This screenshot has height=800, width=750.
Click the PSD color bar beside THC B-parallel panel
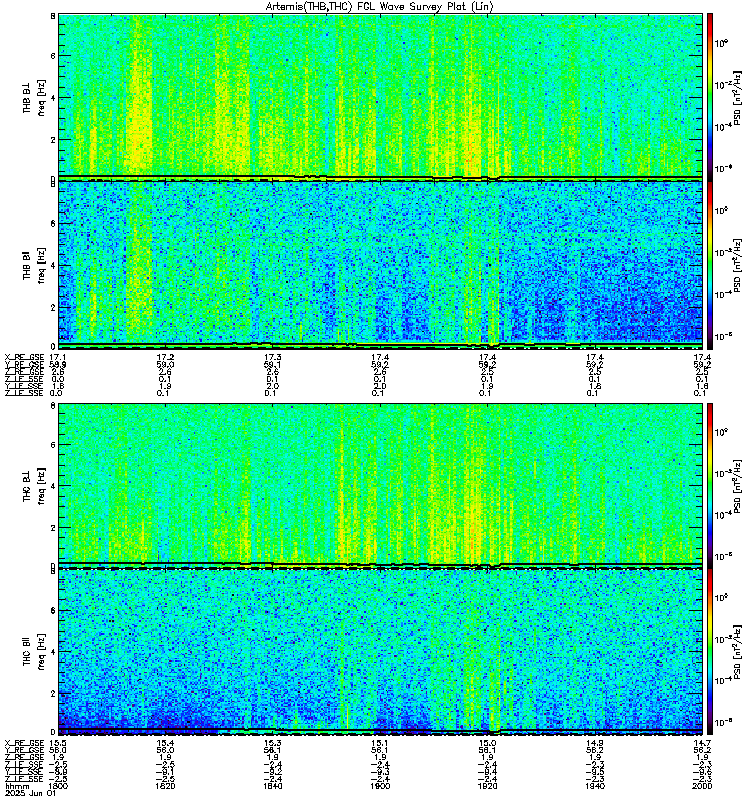click(710, 652)
